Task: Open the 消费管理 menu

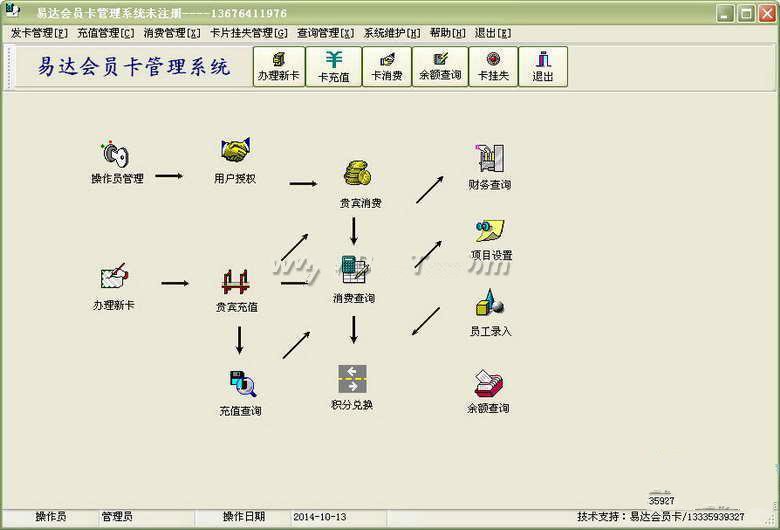Action: [x=172, y=33]
